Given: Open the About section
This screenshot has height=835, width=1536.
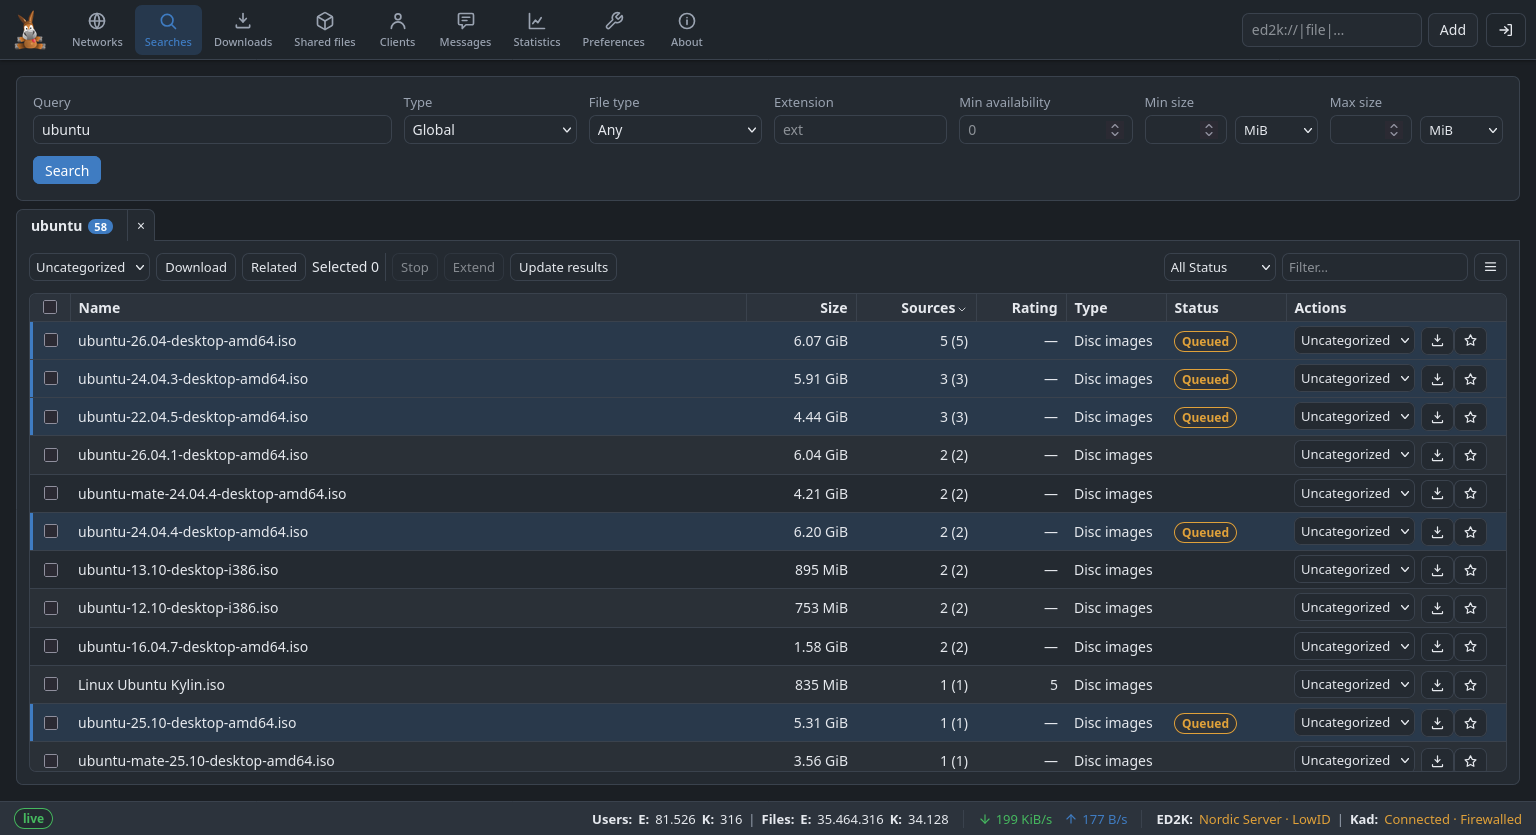Looking at the screenshot, I should point(687,30).
